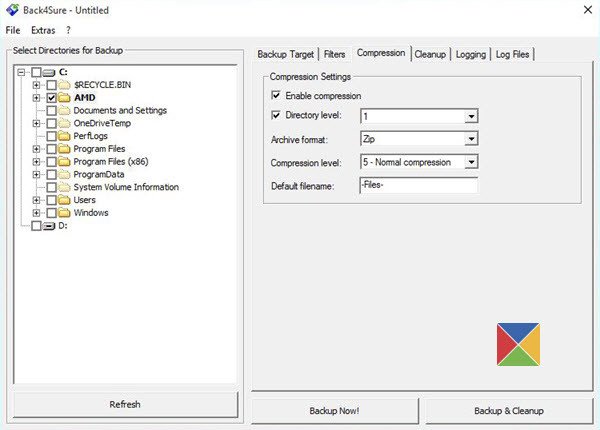
Task: Check the Users folder checkbox
Action: pos(52,200)
